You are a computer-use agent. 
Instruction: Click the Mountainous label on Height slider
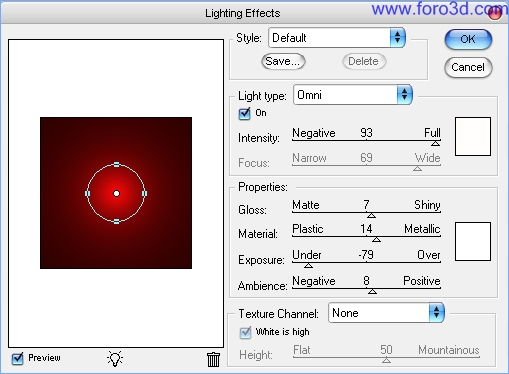coord(449,350)
